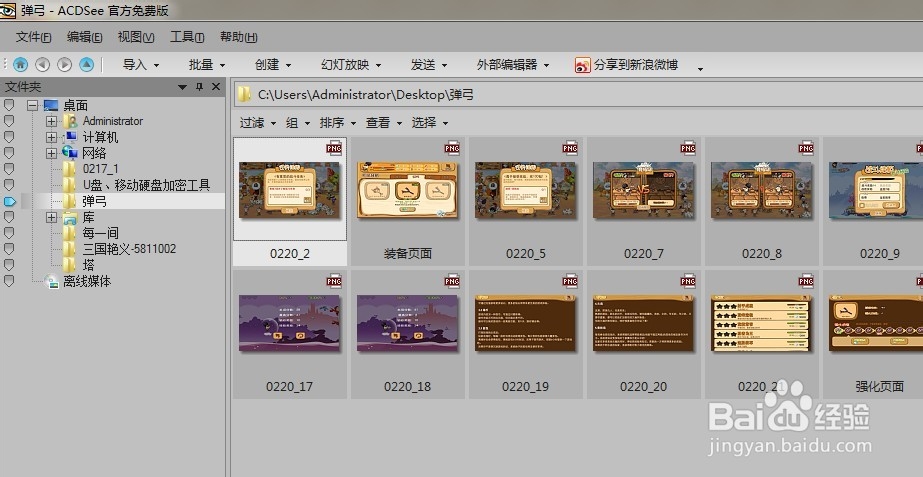Click the toolbar overflow arrow after 分享到新浪微博
The image size is (923, 477).
click(x=700, y=69)
